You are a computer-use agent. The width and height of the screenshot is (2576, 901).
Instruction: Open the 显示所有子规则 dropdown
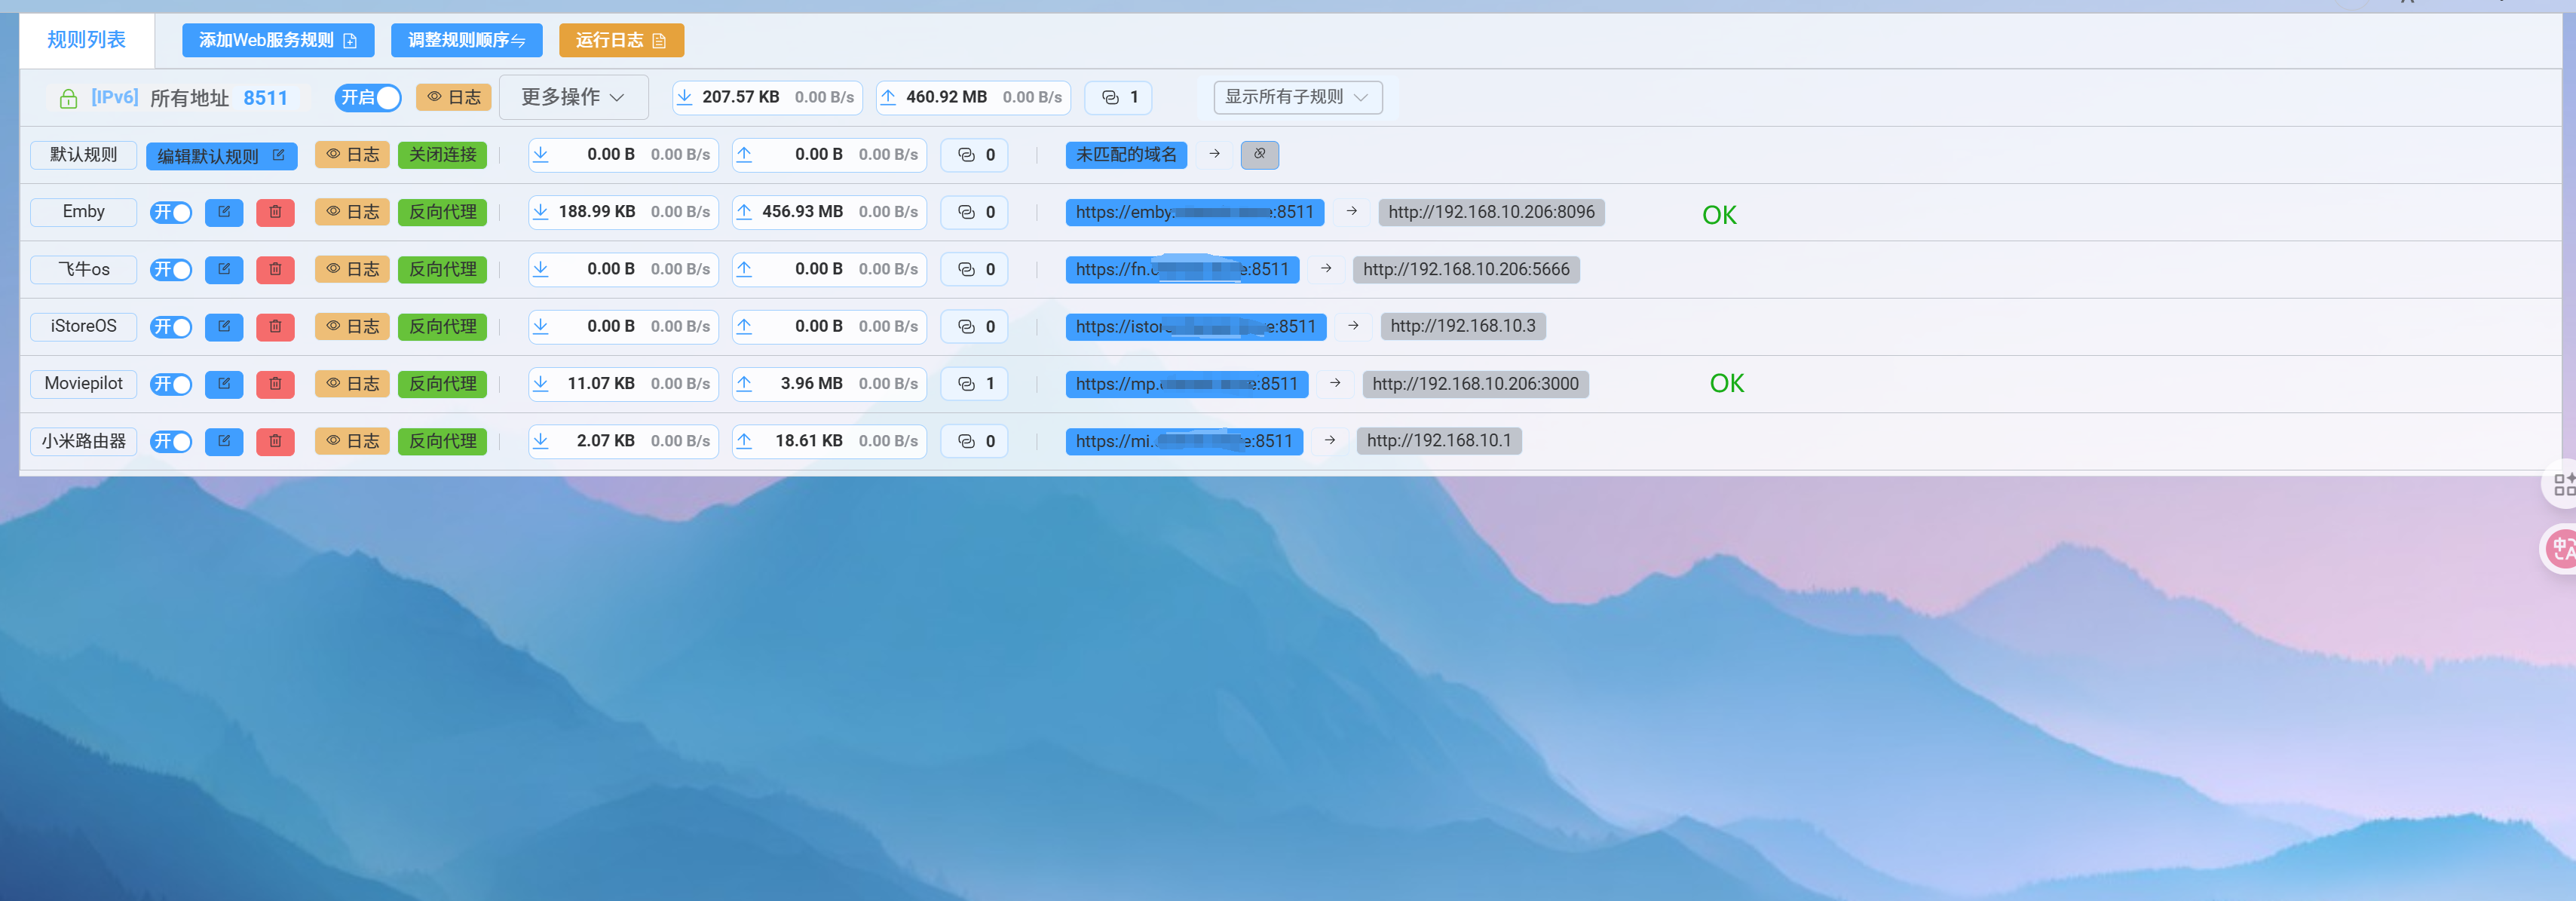[1297, 97]
